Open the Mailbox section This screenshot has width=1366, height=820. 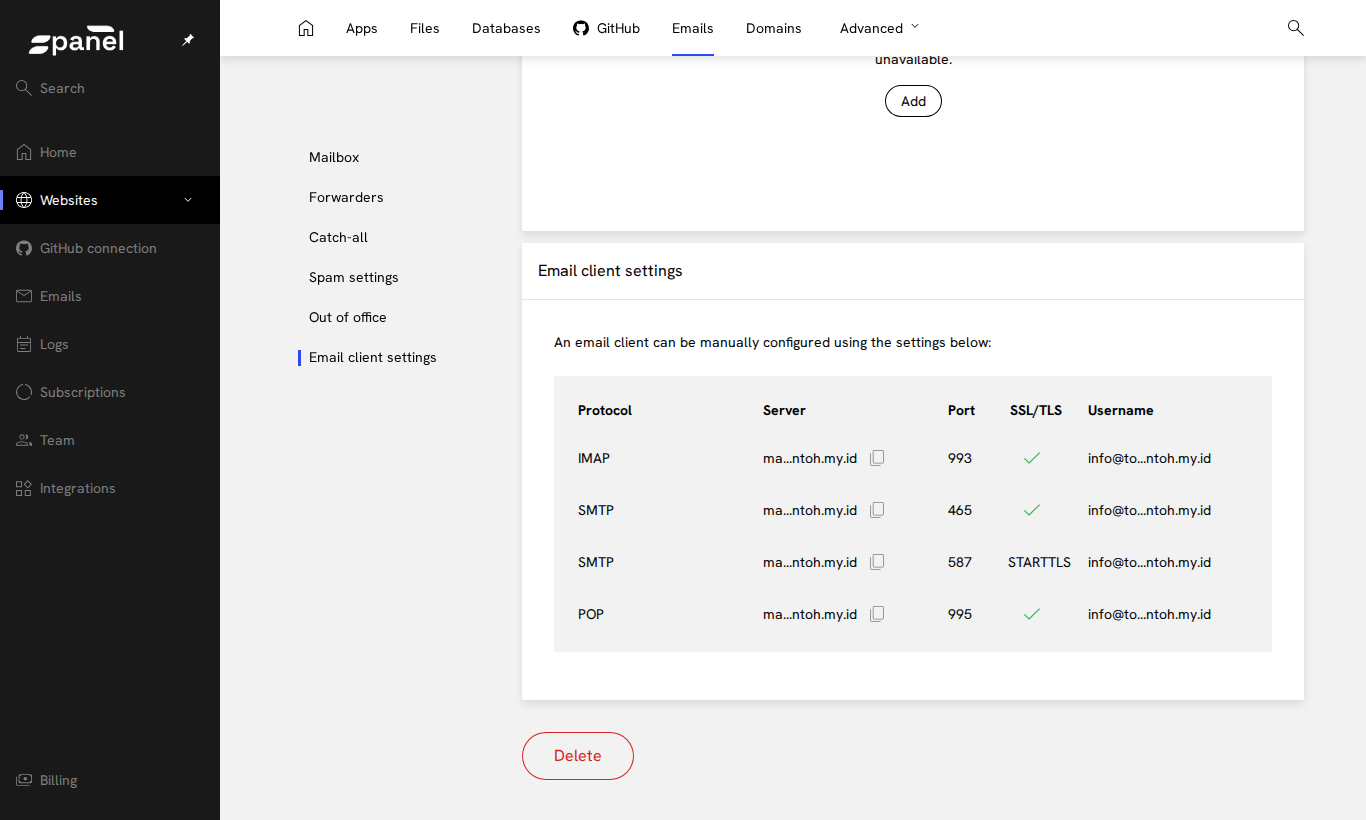coord(334,157)
